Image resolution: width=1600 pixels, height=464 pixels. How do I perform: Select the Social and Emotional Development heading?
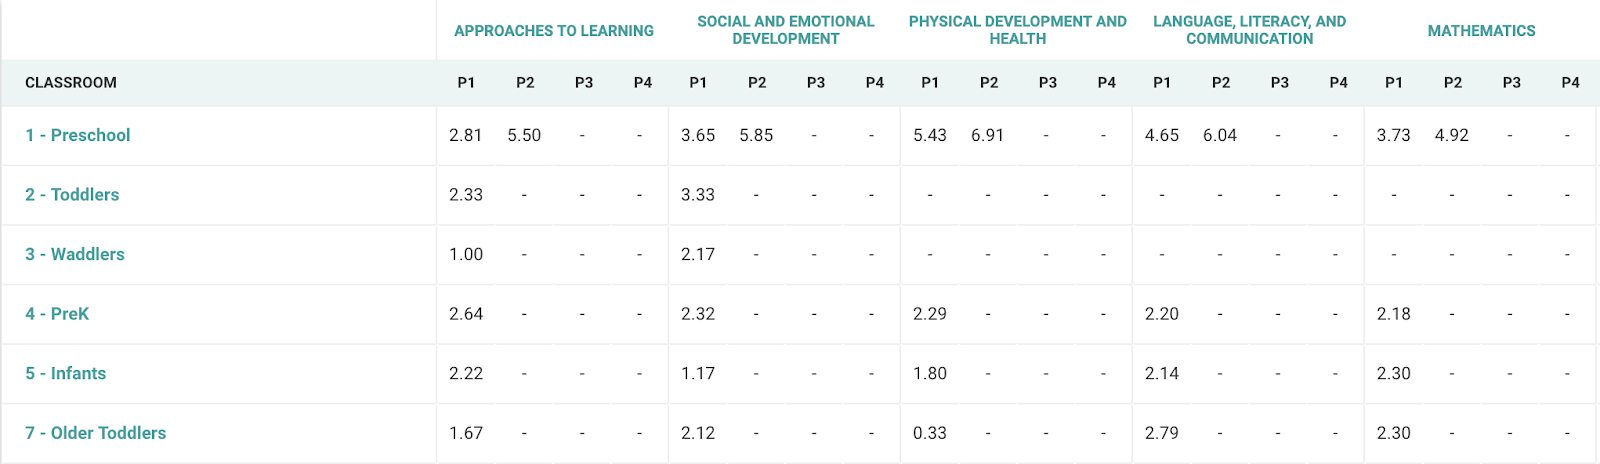pos(786,30)
